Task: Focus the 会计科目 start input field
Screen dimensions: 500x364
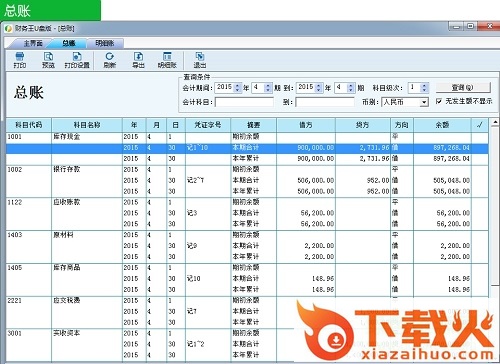Action: pos(244,102)
